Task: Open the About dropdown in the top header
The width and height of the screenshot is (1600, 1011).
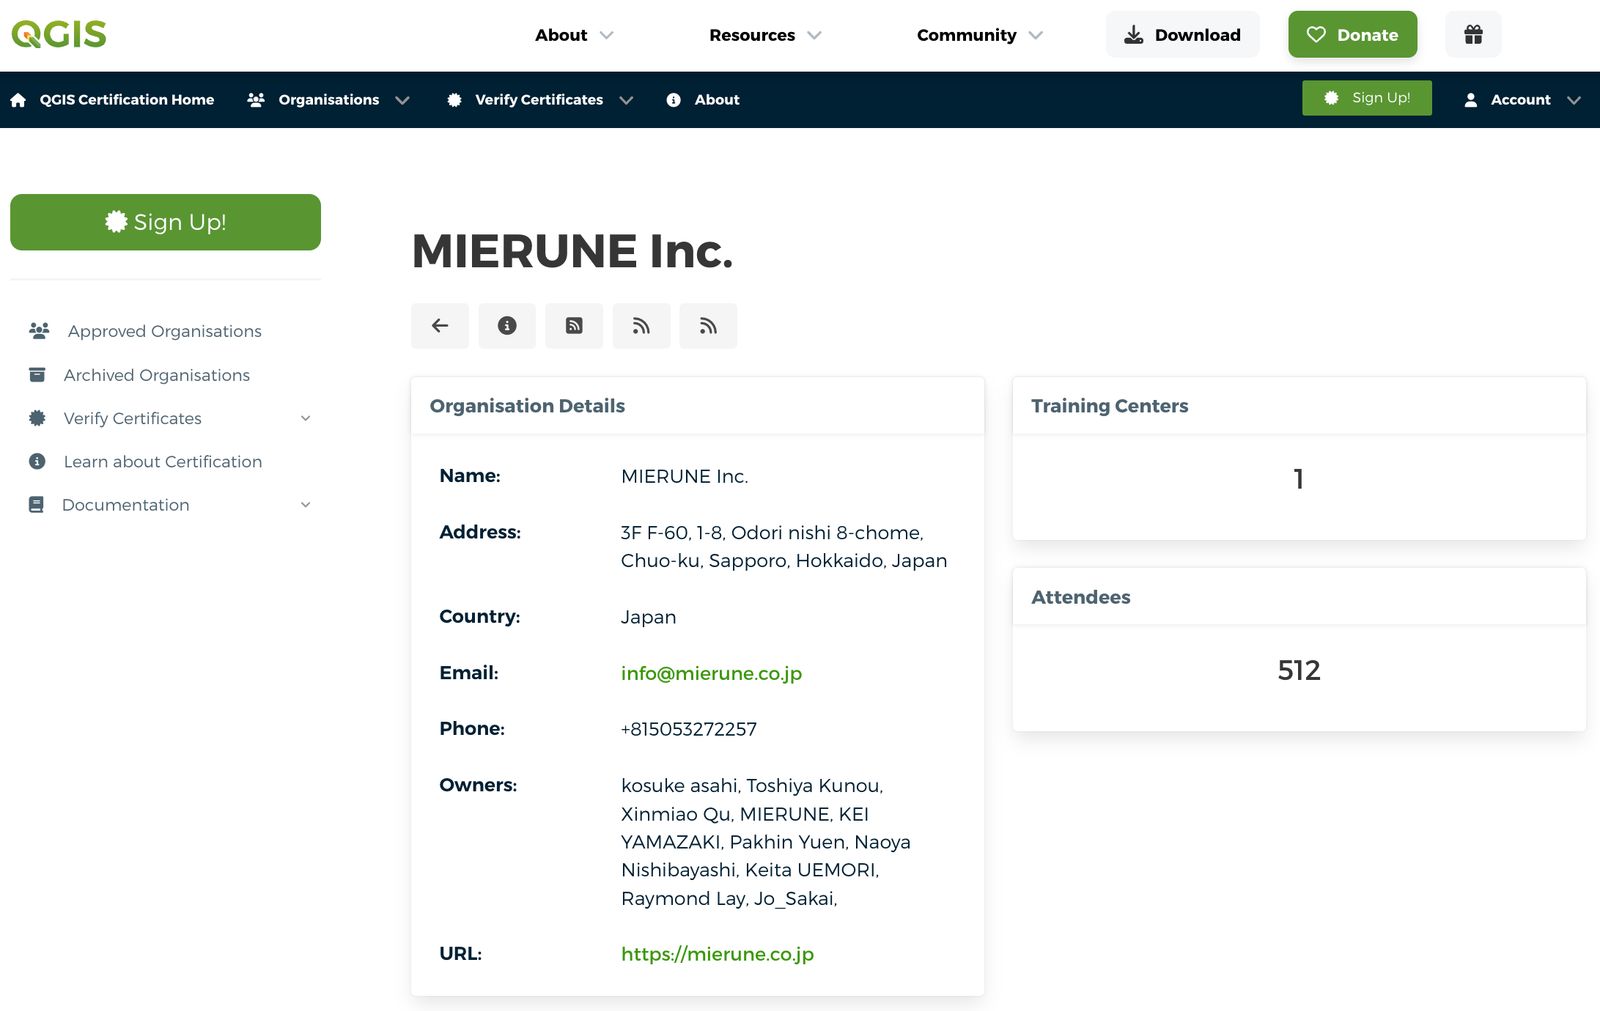Action: coord(574,35)
